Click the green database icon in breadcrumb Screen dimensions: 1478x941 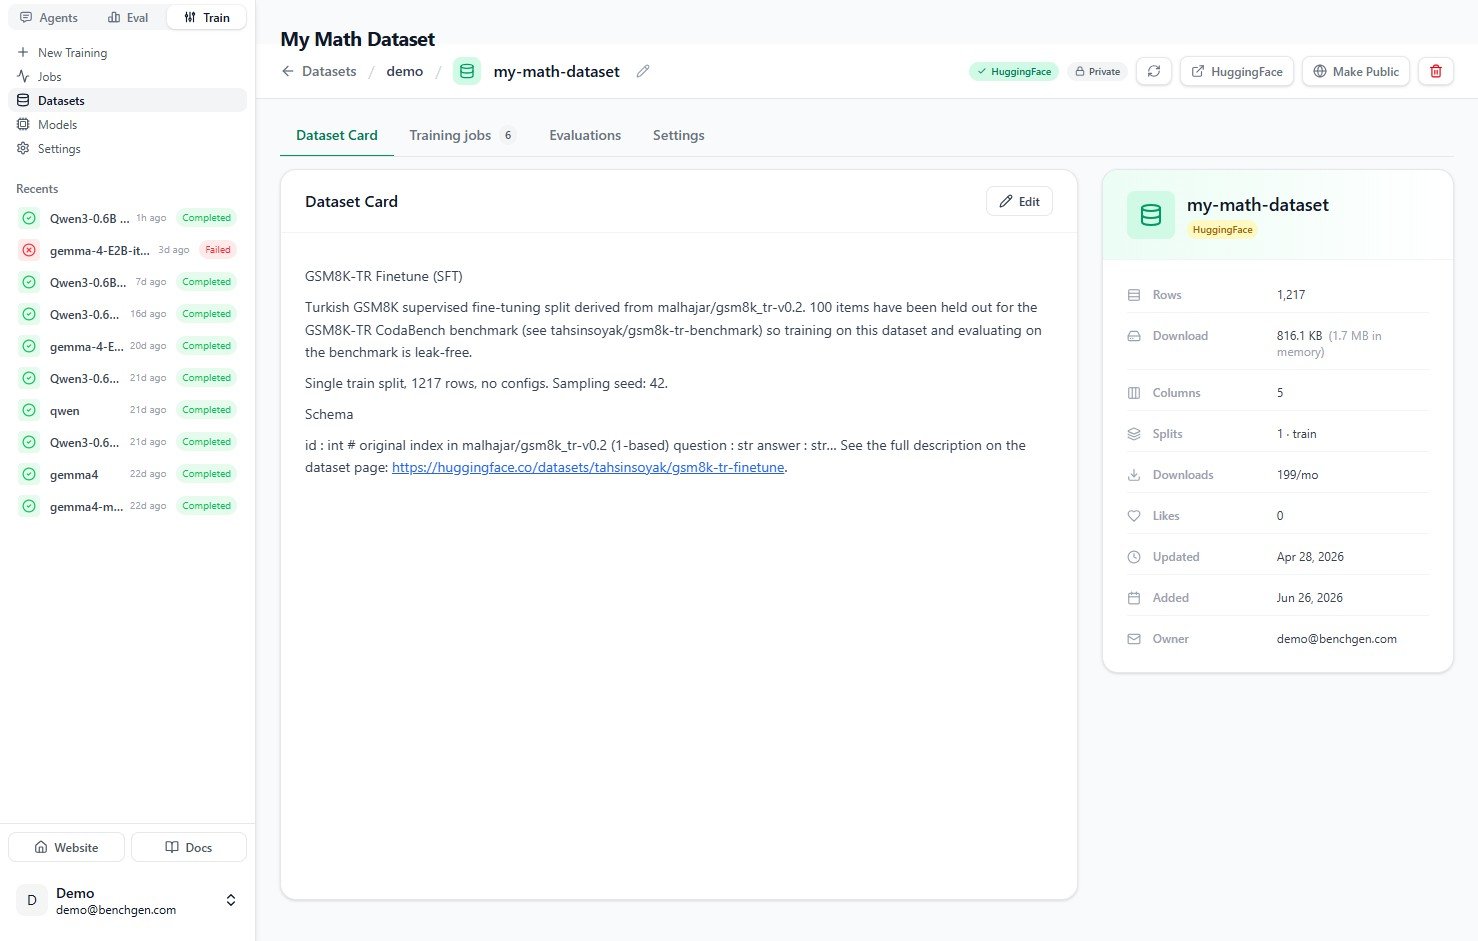pos(467,71)
